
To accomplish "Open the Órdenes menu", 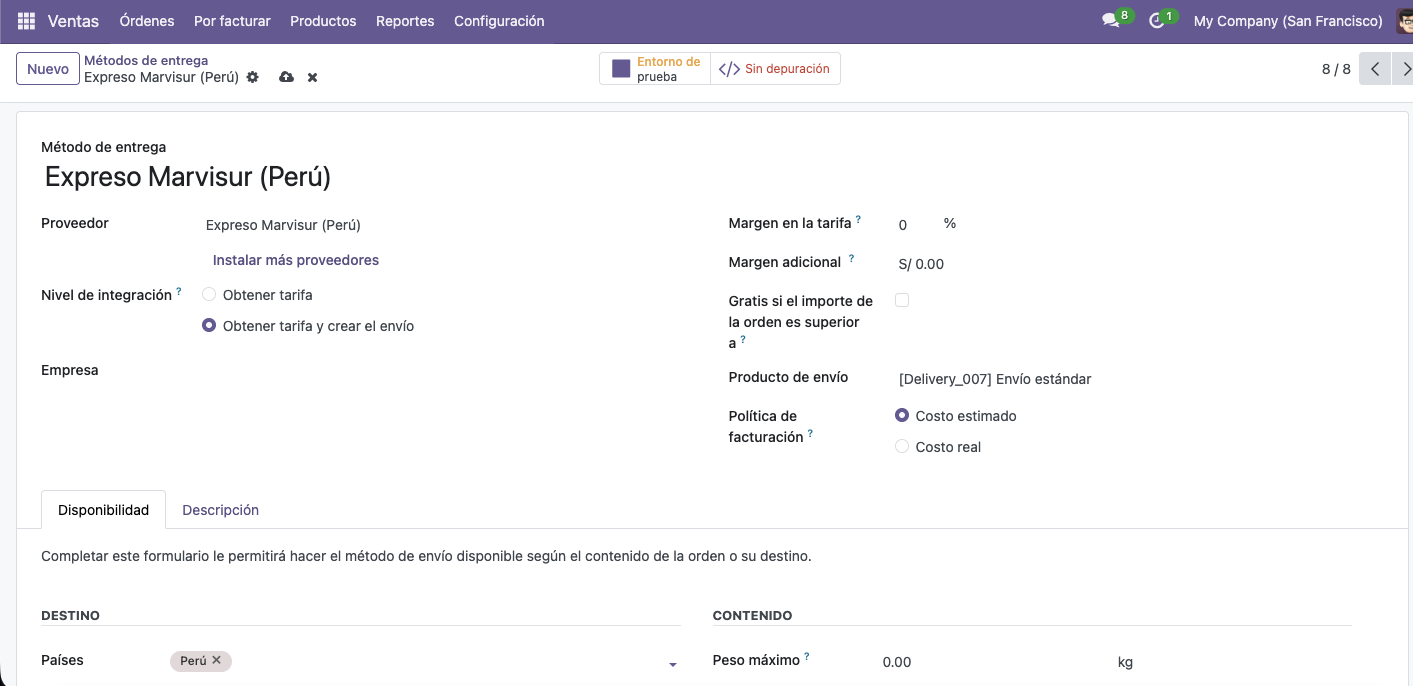I will tap(147, 21).
